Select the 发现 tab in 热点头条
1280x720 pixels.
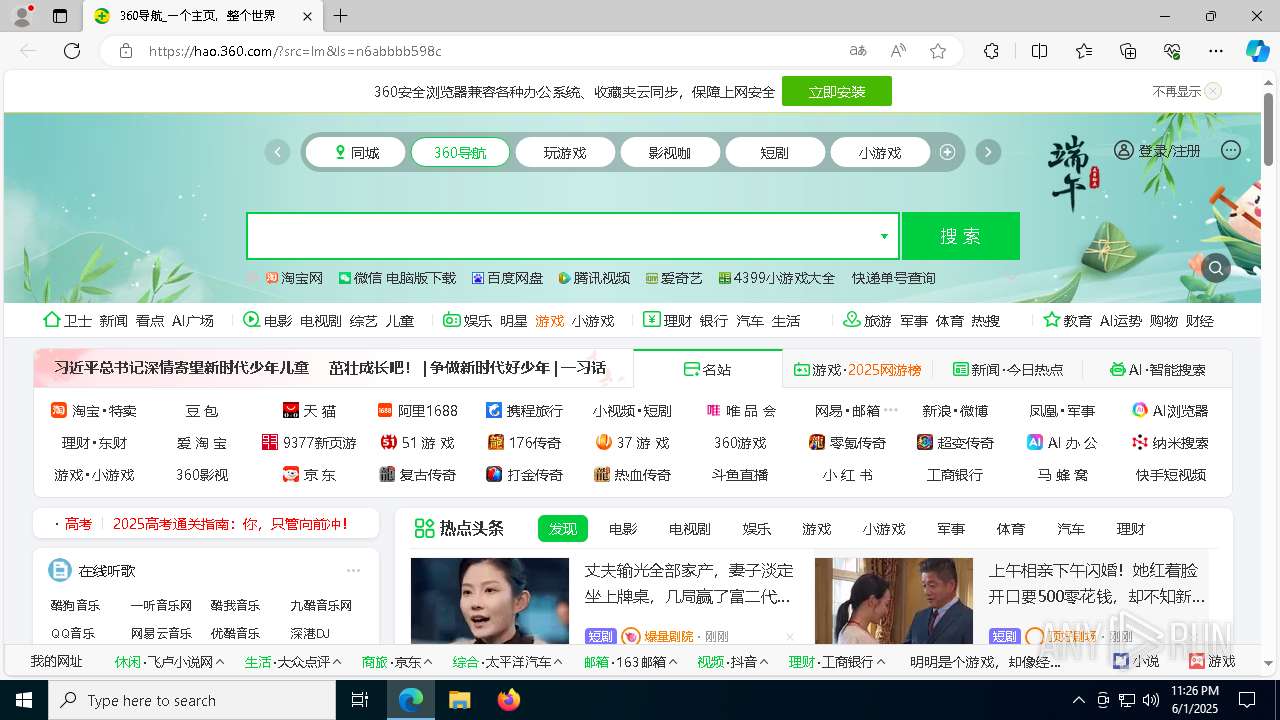(563, 529)
